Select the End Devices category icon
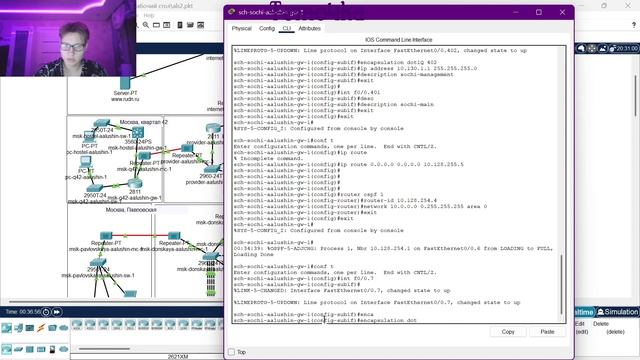Viewport: 640px width, 360px height. pos(18,327)
